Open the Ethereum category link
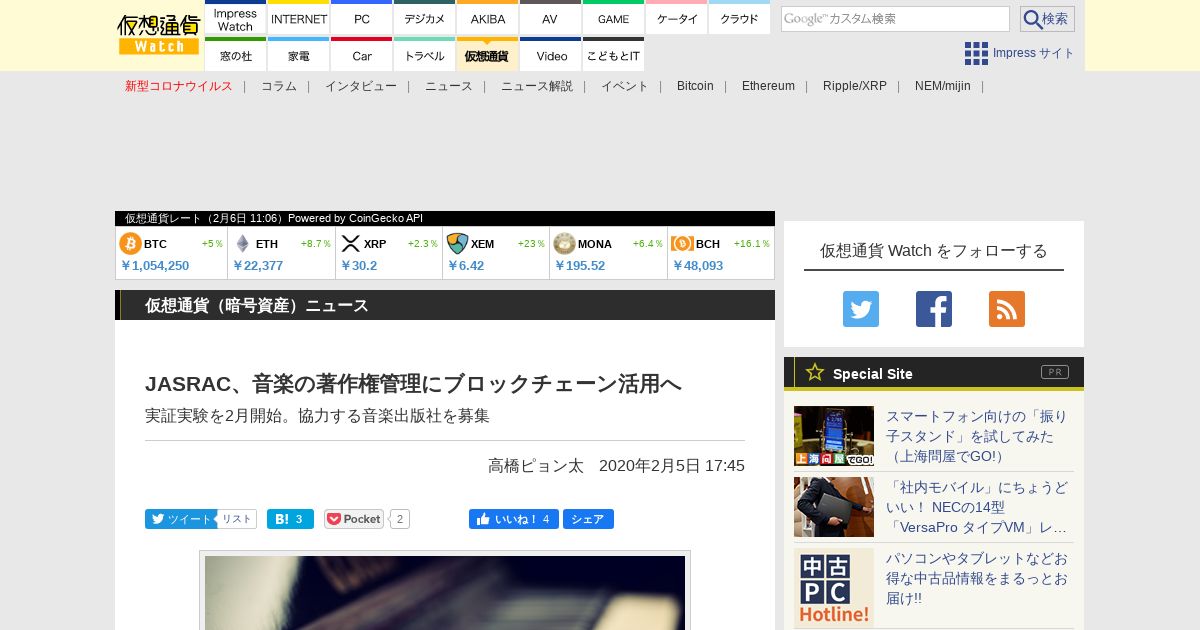1200x630 pixels. pos(768,86)
